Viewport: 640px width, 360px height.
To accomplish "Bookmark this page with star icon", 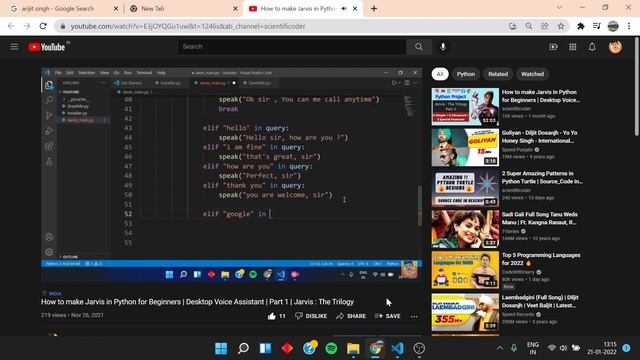I will [x=561, y=26].
